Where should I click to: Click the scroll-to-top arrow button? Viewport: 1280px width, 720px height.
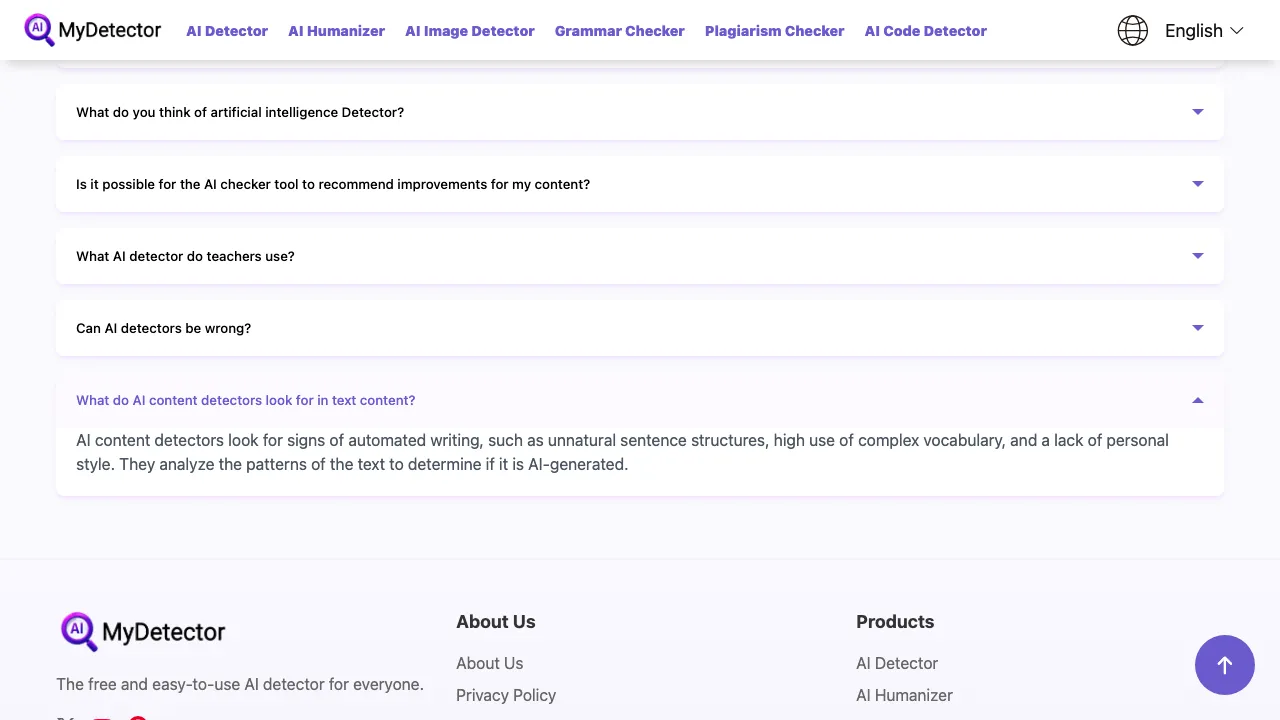tap(1224, 665)
